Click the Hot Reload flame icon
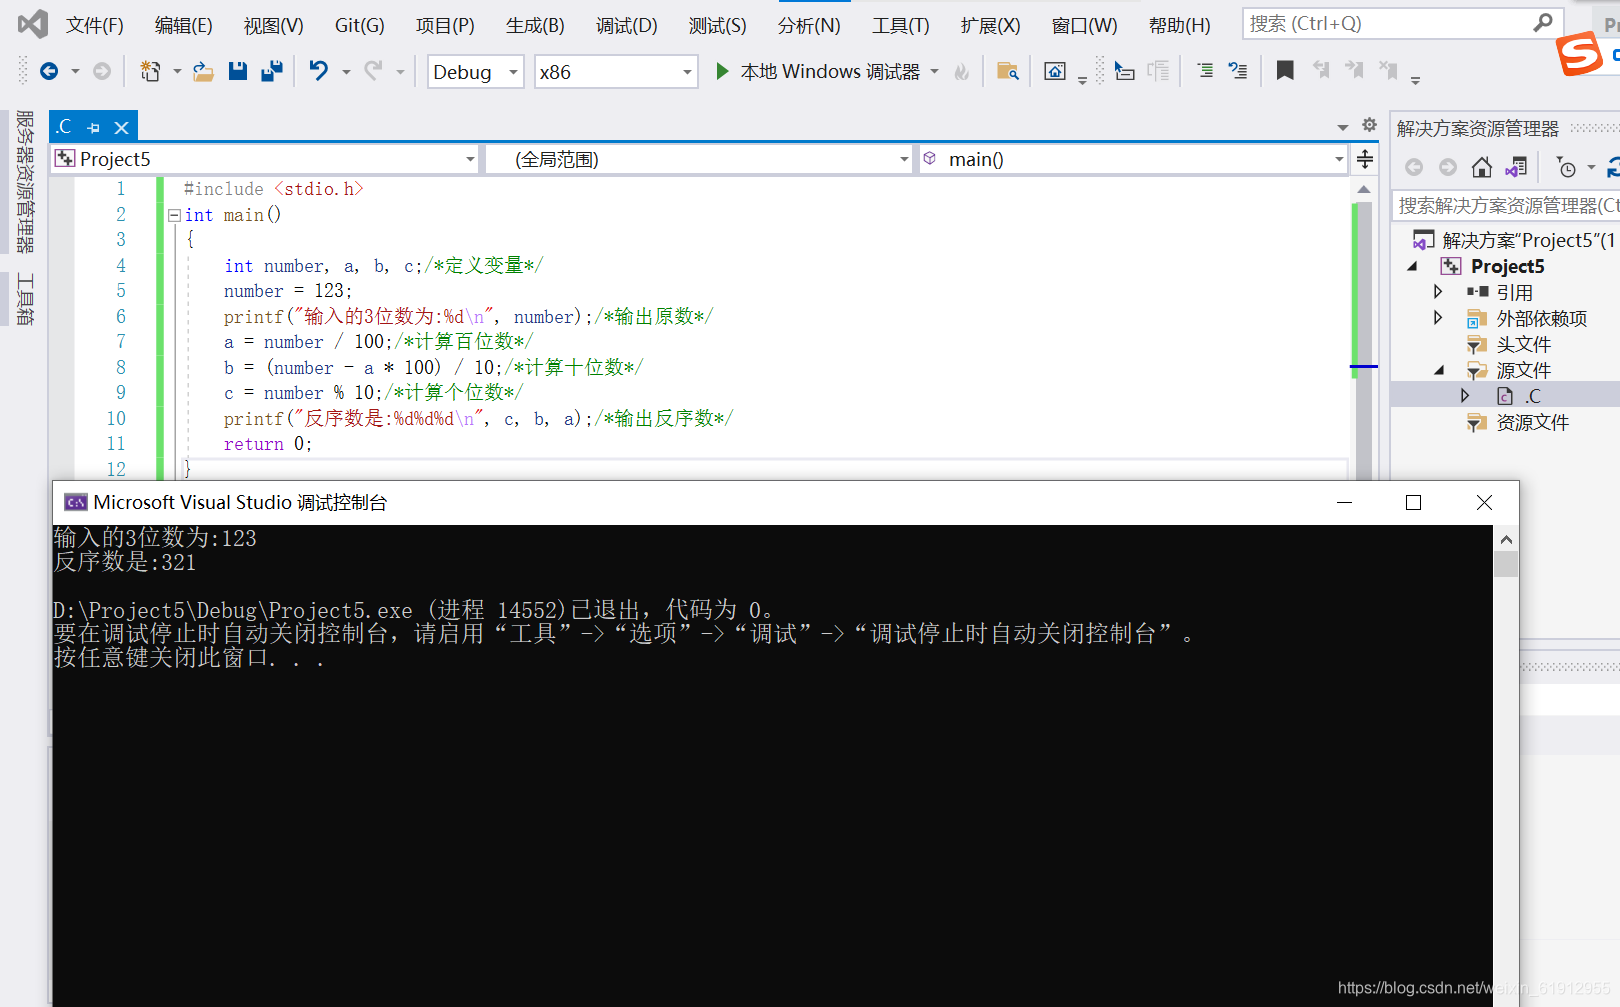The width and height of the screenshot is (1620, 1007). (962, 71)
